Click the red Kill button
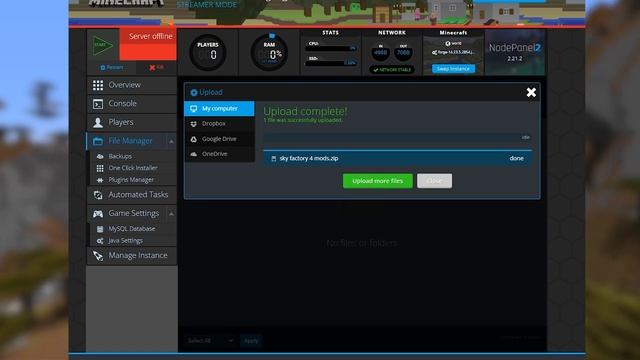Screen dimensions: 640x360 [156, 67]
